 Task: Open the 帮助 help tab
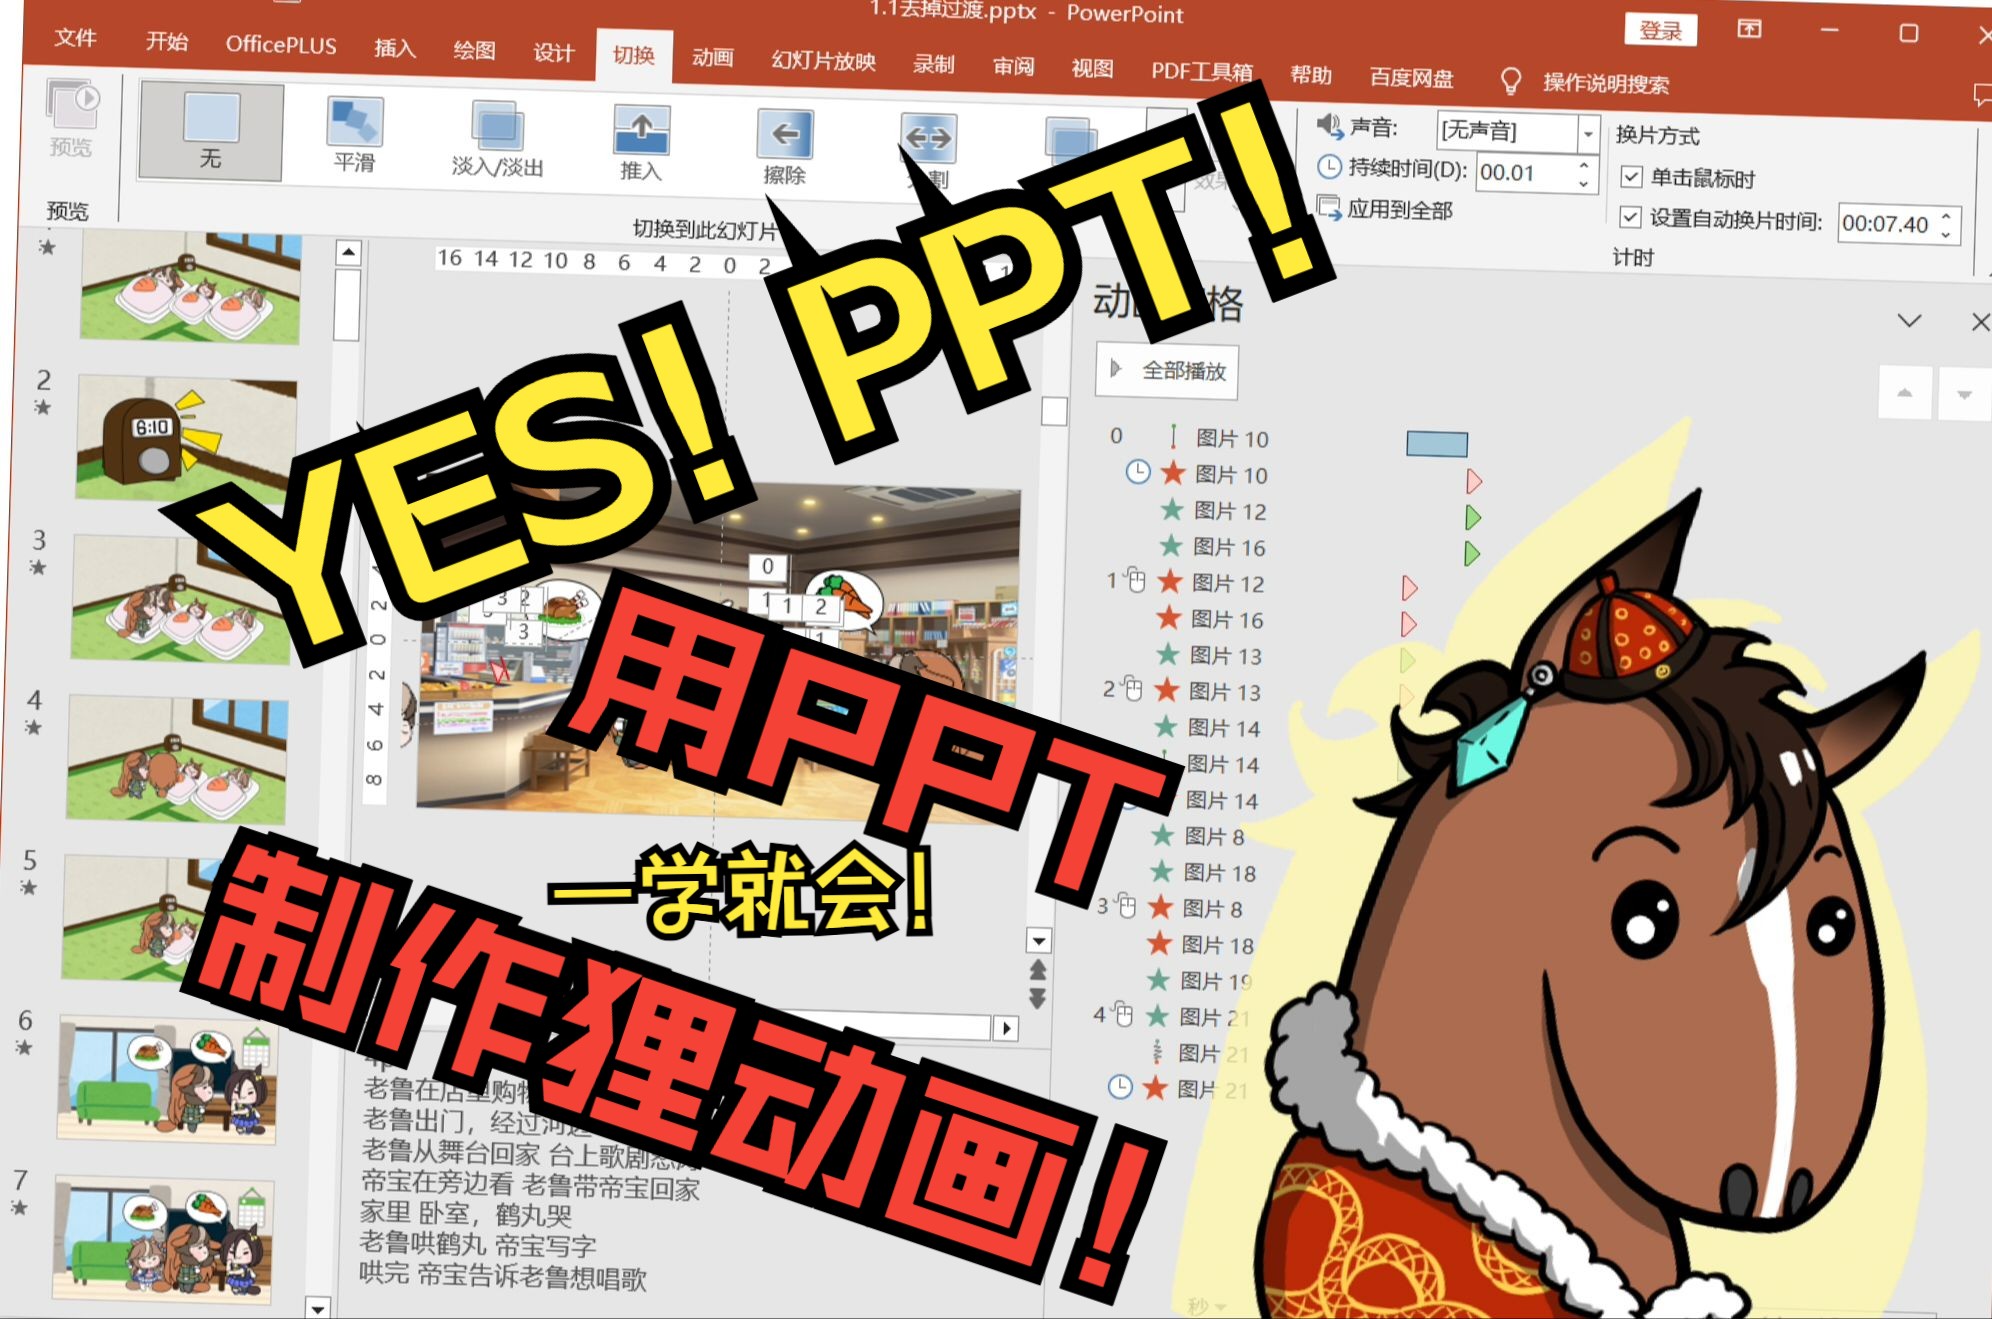1311,75
